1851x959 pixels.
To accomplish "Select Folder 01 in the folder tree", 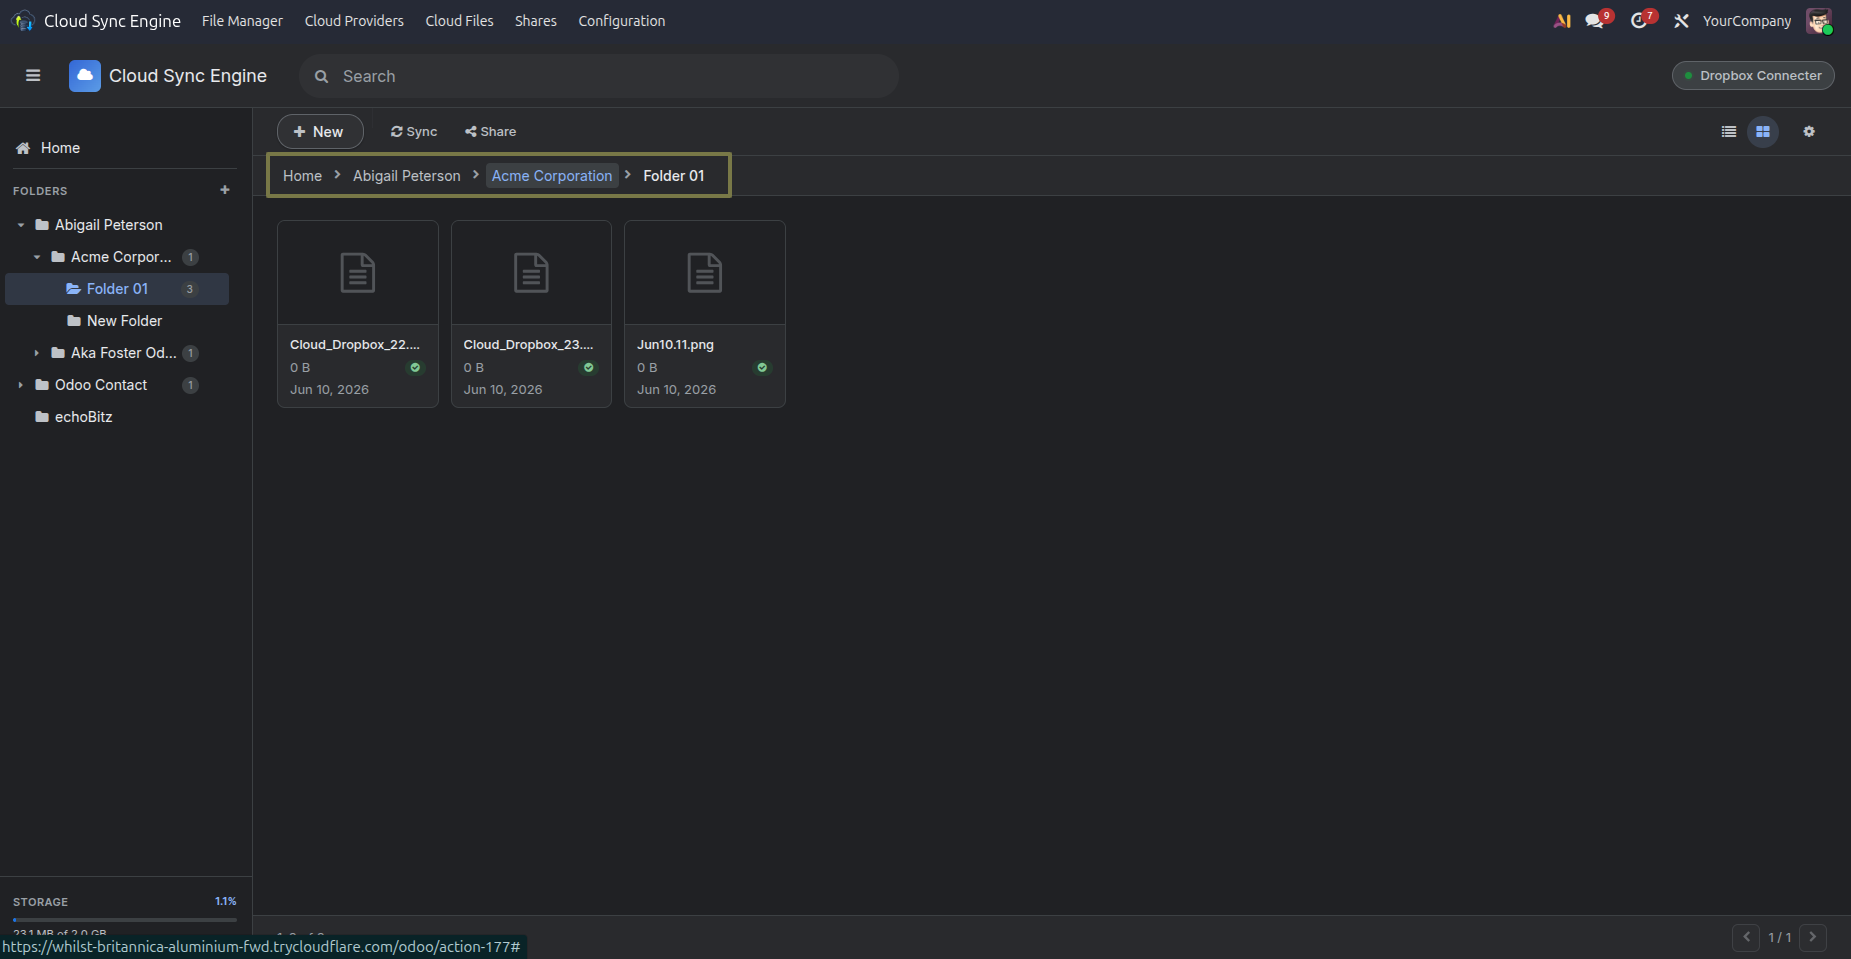I will (117, 289).
